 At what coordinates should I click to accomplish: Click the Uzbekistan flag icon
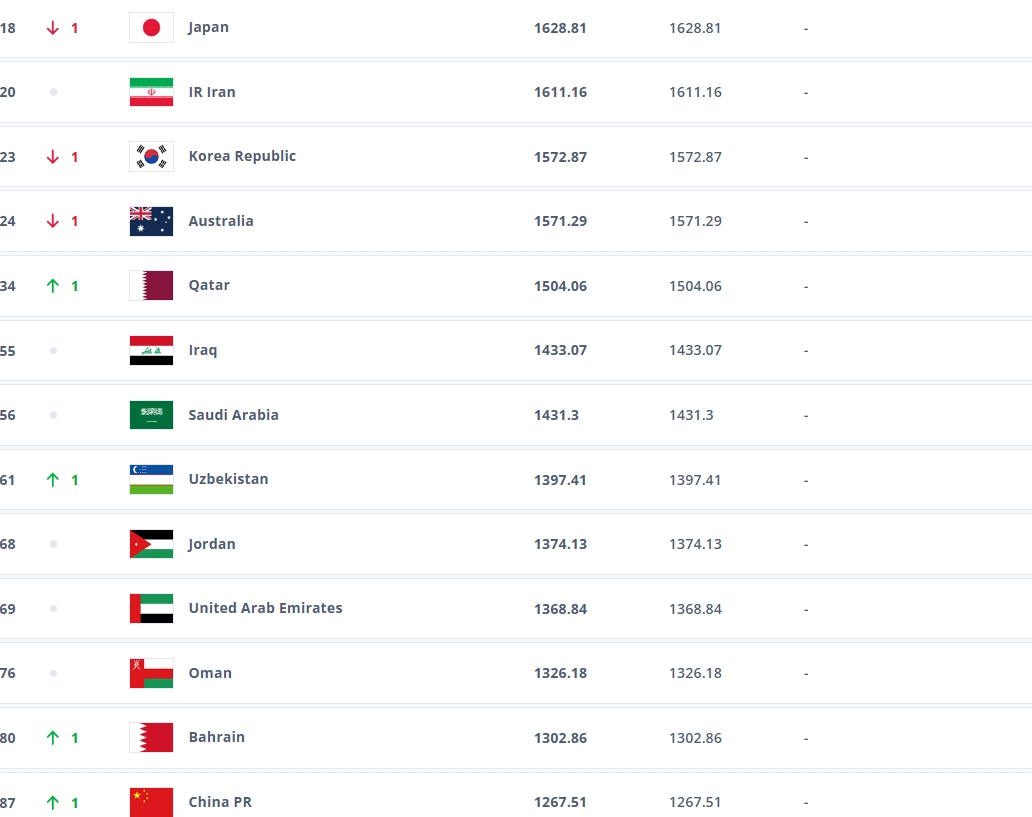click(151, 479)
